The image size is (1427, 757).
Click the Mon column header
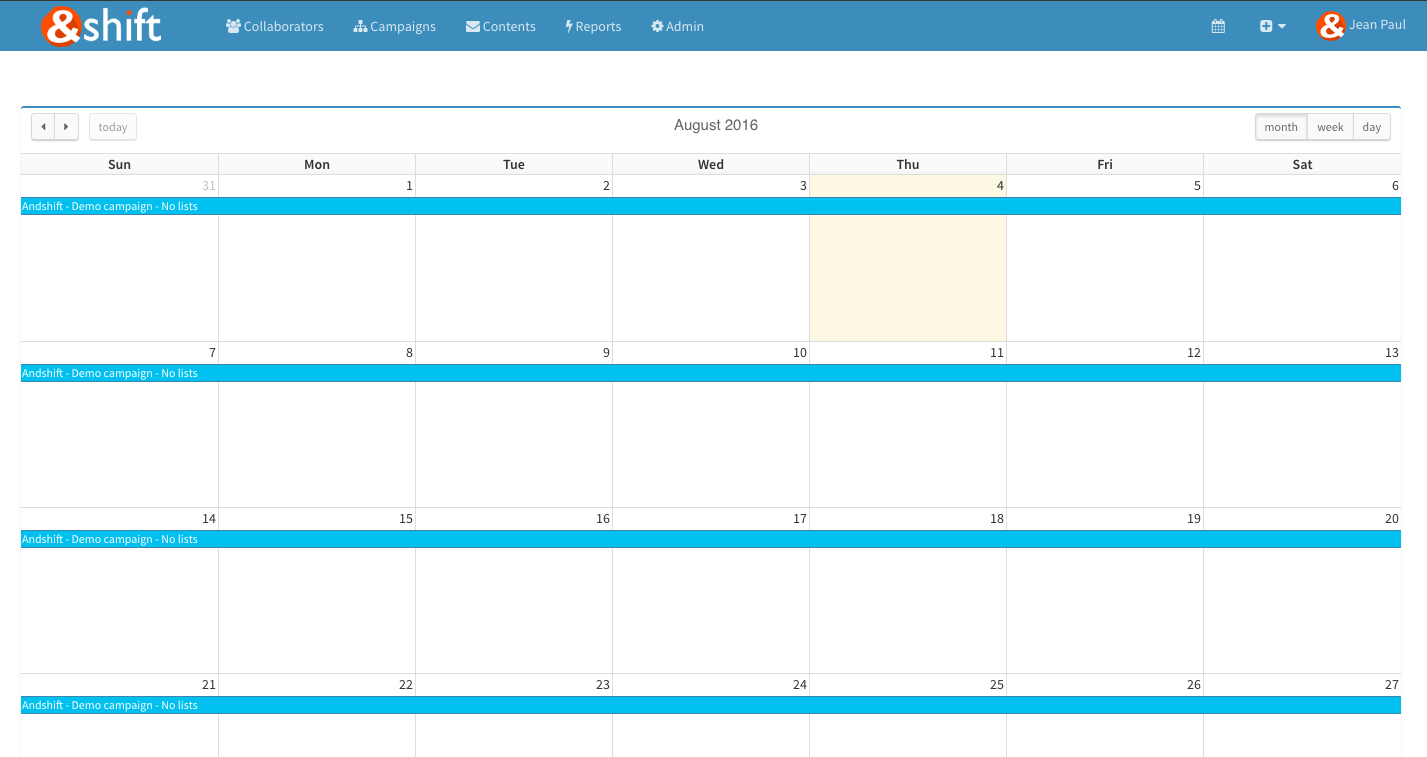click(x=317, y=164)
